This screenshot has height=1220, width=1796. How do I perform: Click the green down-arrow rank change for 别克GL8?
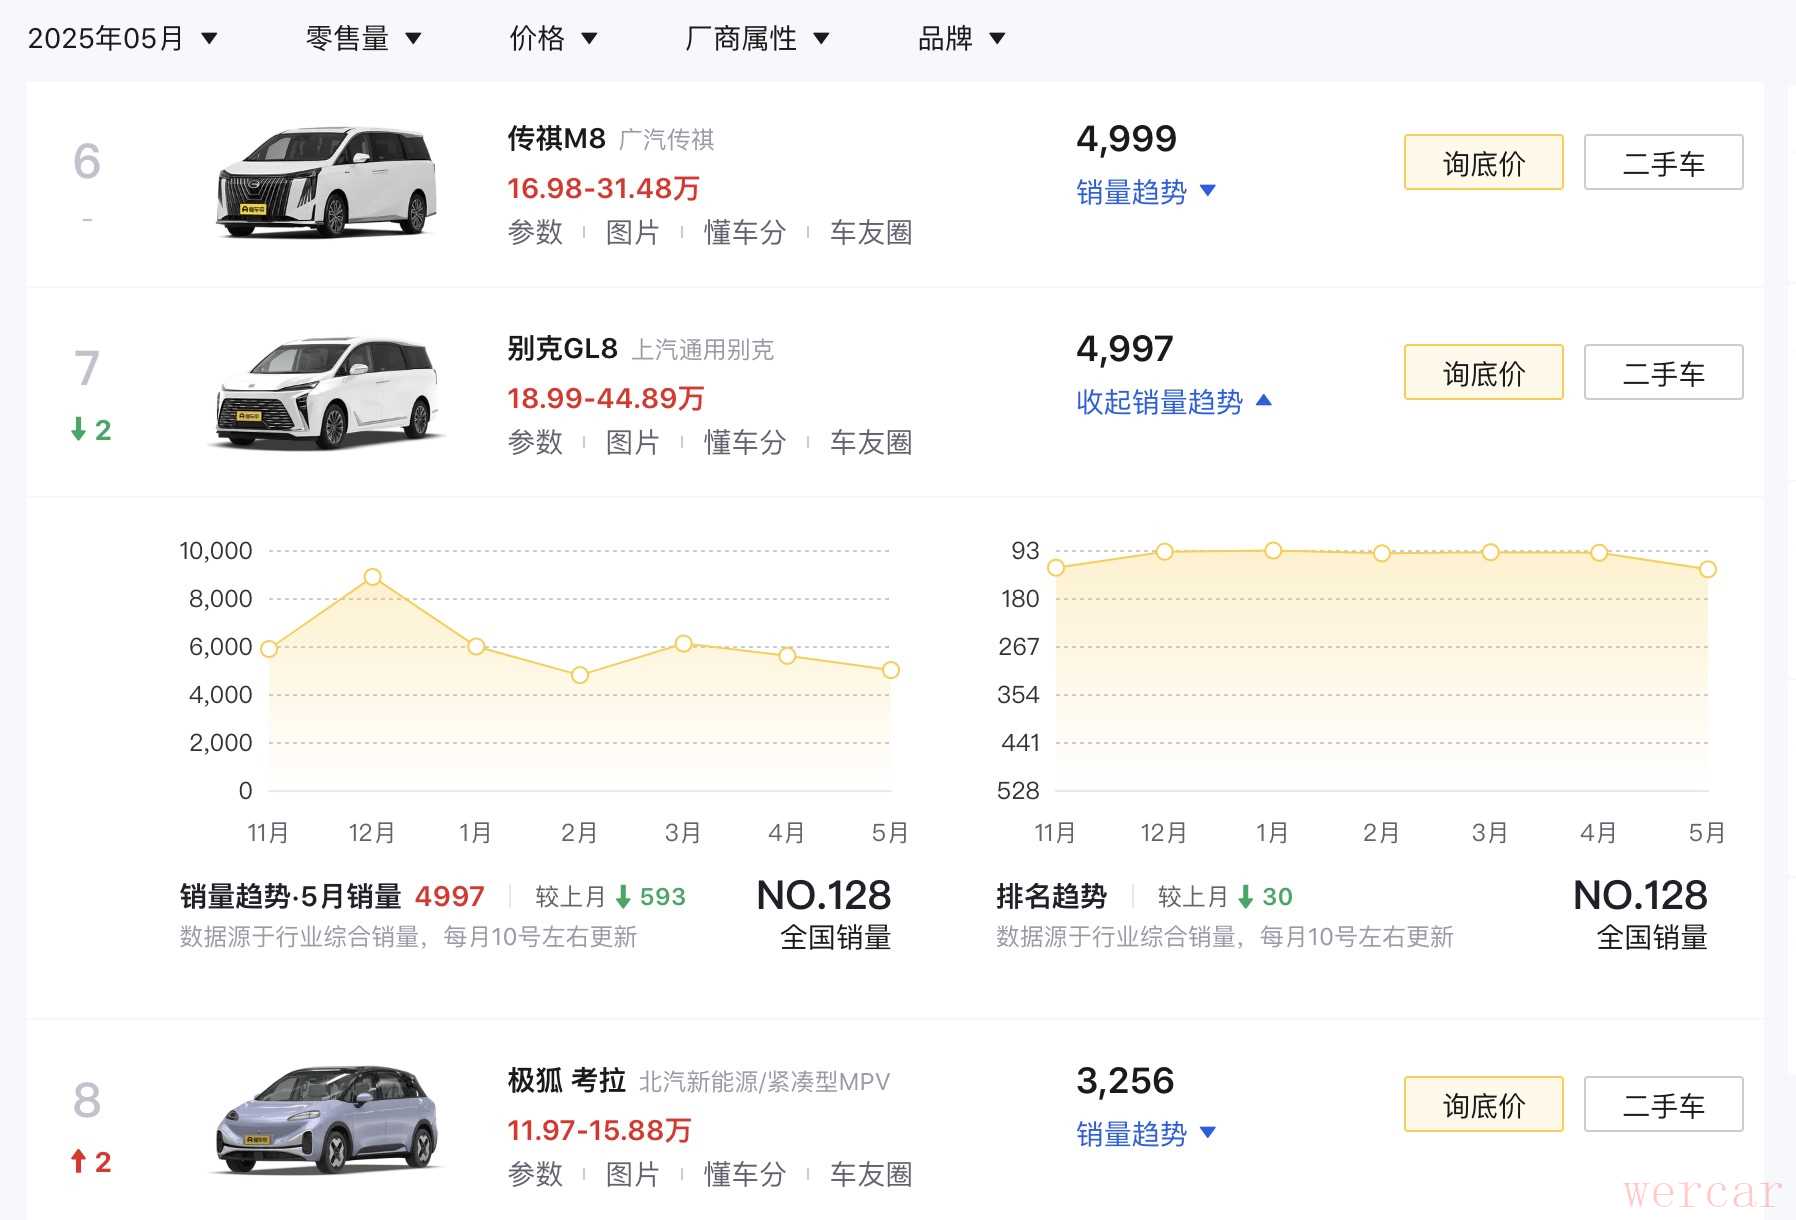click(x=91, y=430)
